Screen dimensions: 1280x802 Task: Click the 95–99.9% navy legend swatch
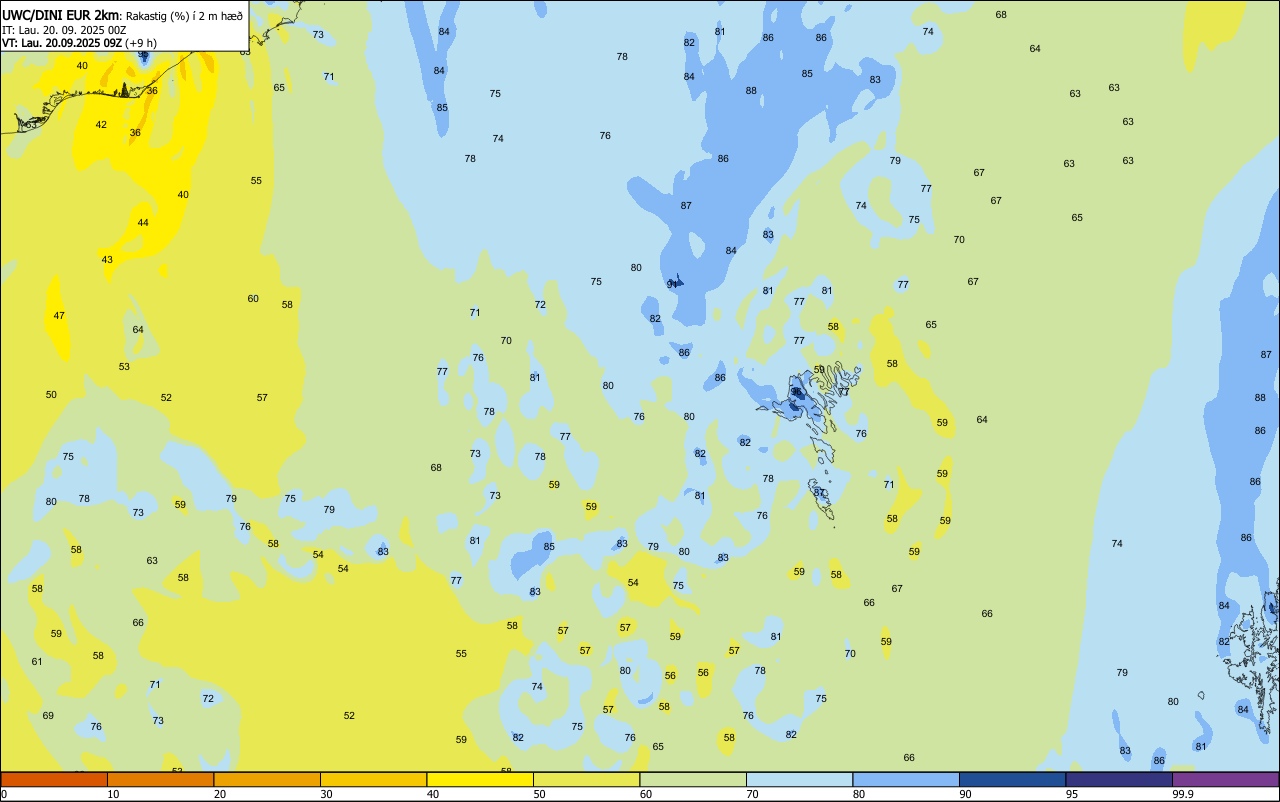tap(1119, 779)
